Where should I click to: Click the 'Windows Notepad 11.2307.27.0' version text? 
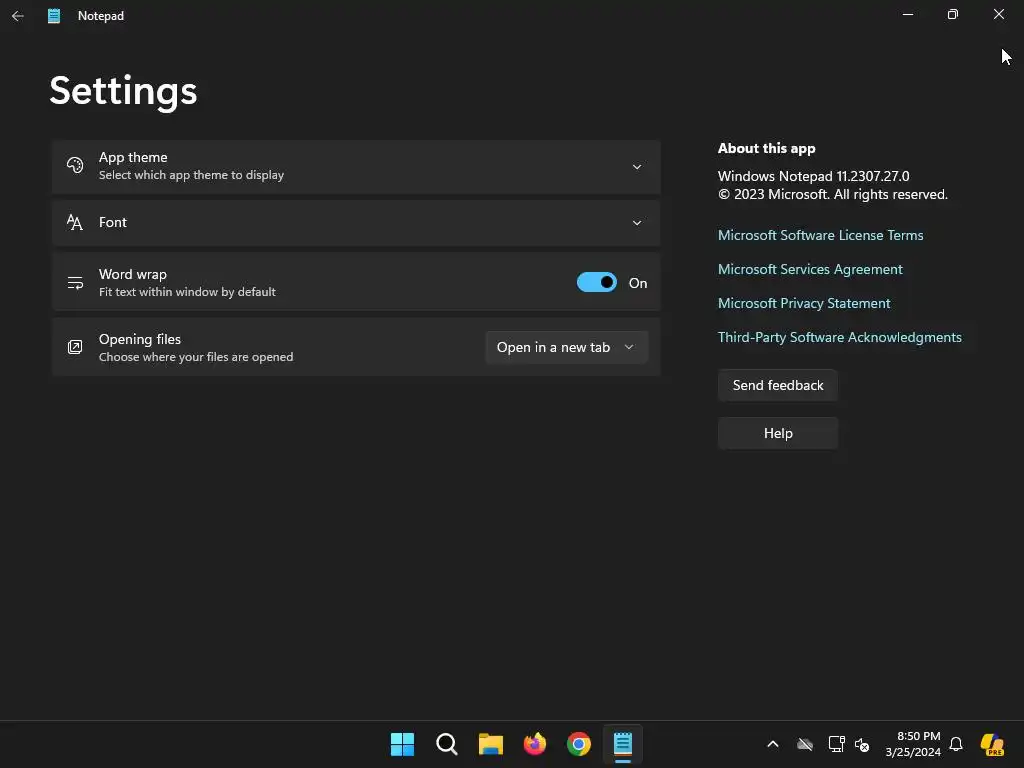tap(813, 176)
